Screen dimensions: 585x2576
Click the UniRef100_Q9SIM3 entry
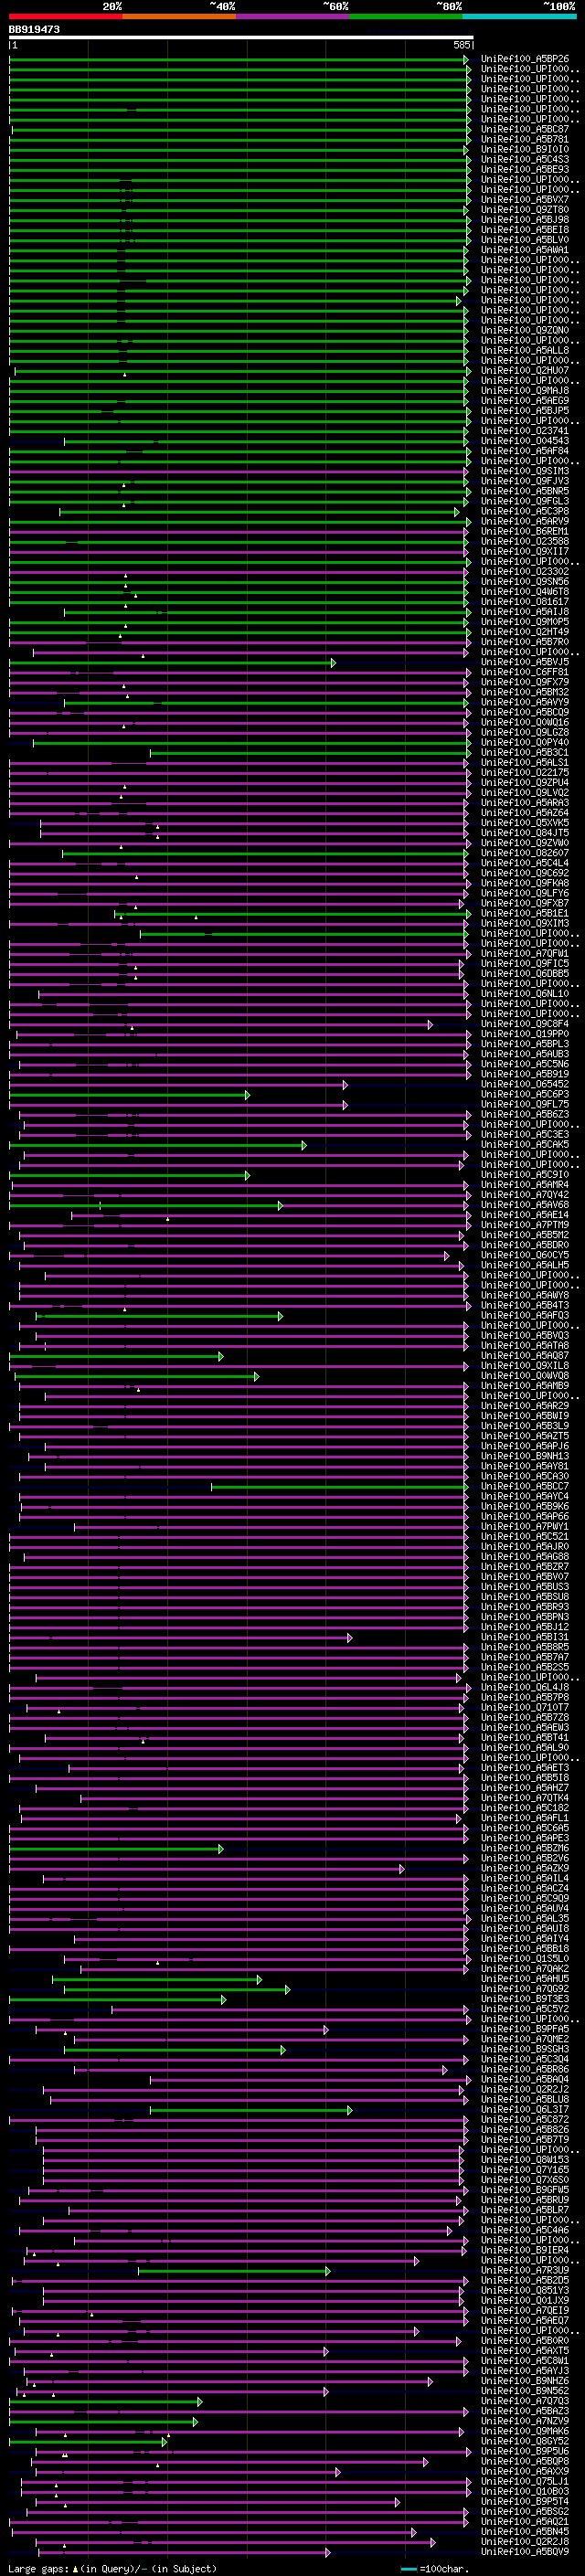click(524, 471)
